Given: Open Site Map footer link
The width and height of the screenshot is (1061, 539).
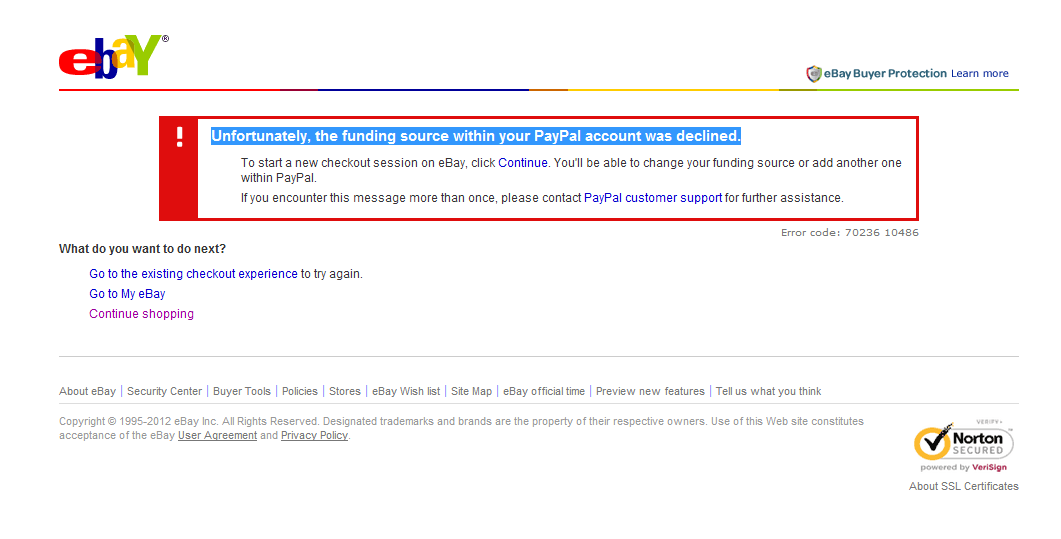Looking at the screenshot, I should (472, 392).
